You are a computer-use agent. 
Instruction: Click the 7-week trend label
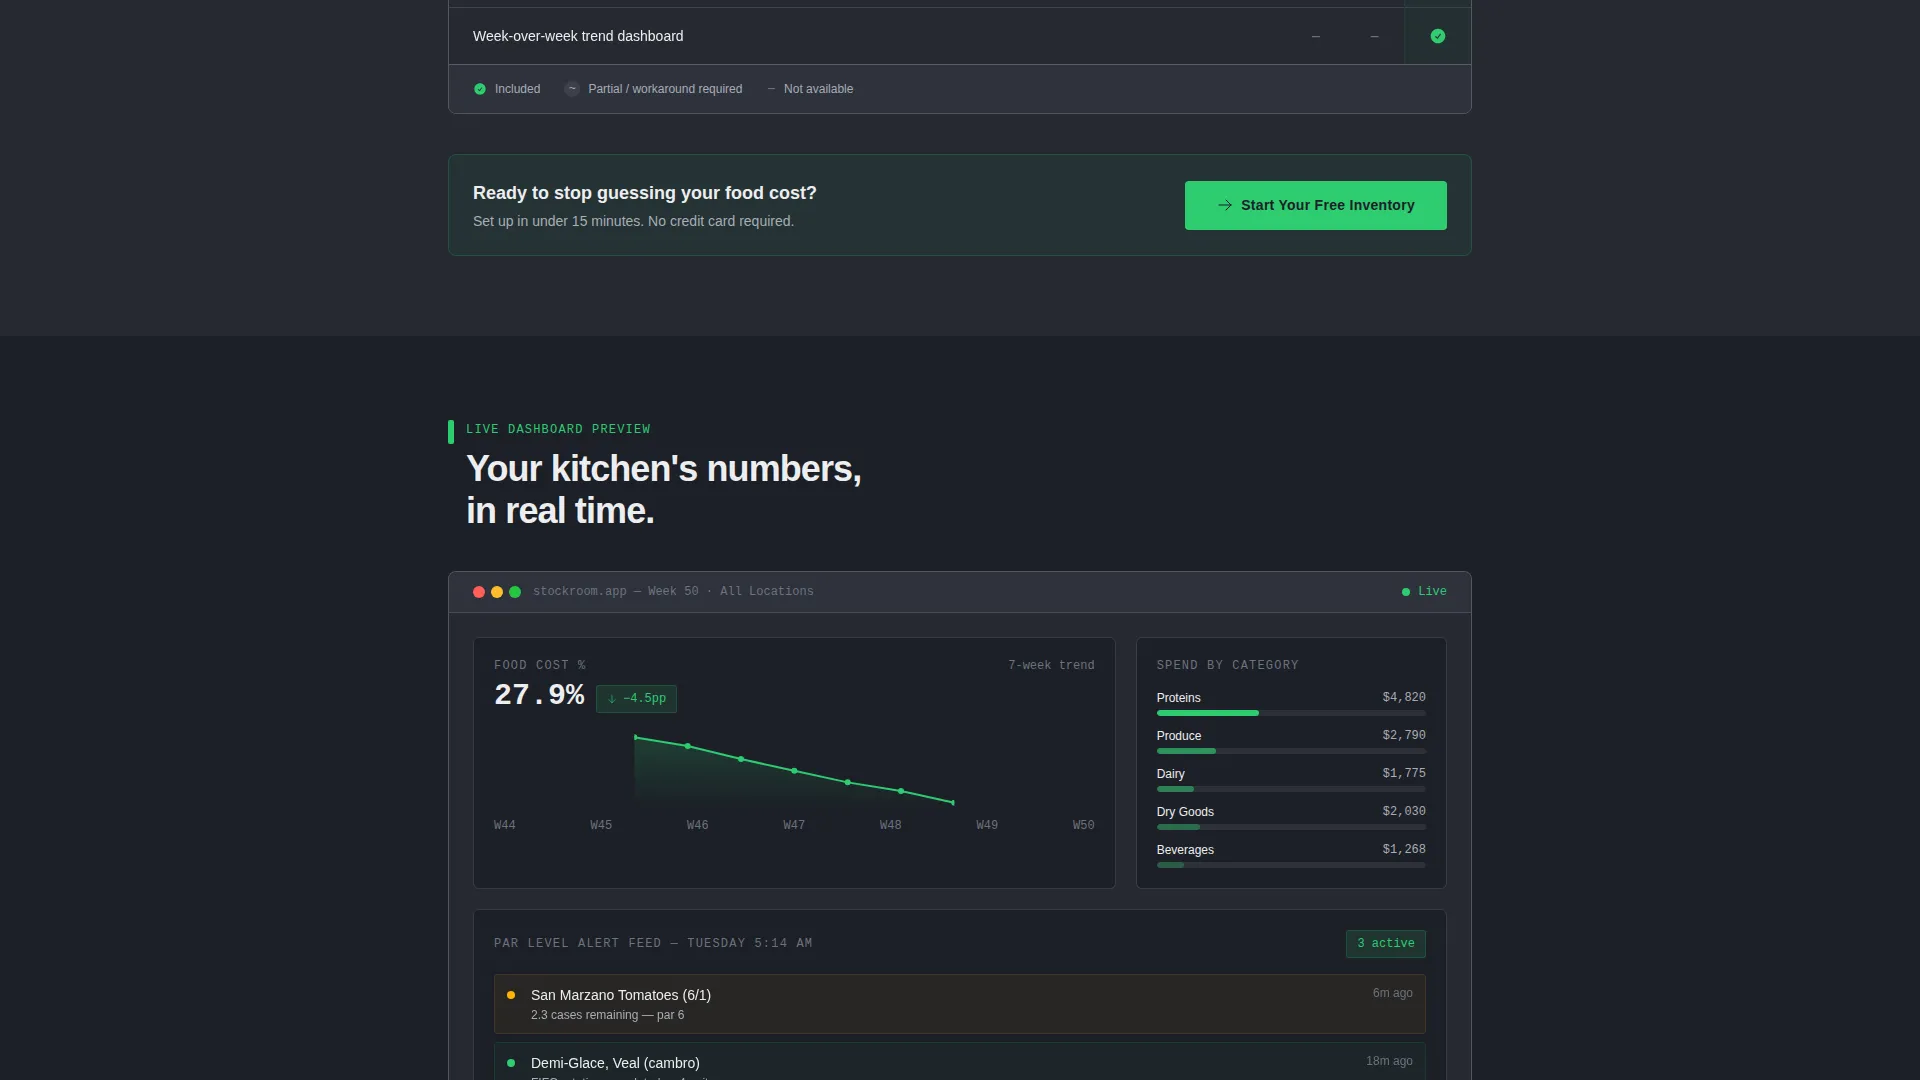[1051, 665]
